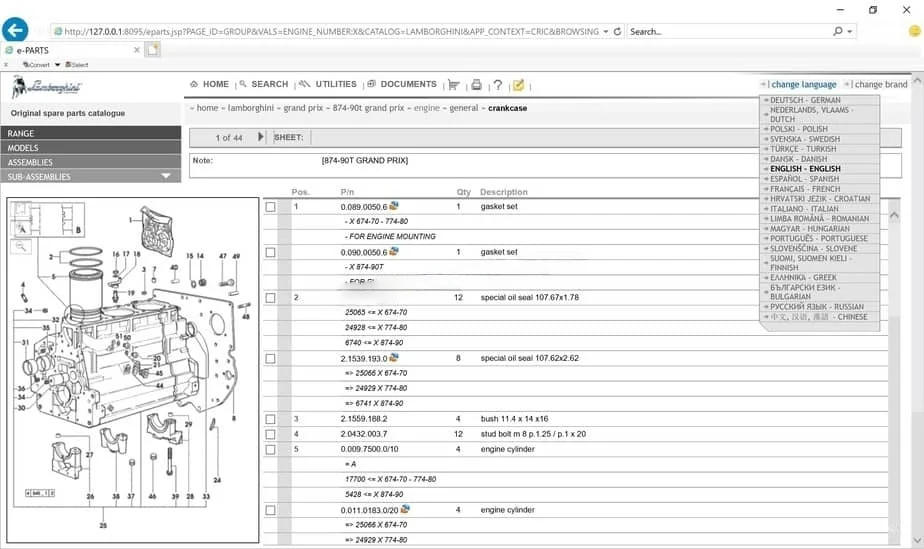Image resolution: width=924 pixels, height=549 pixels.
Task: Select FRANÇAIS - FRENCH language
Action: [x=804, y=188]
